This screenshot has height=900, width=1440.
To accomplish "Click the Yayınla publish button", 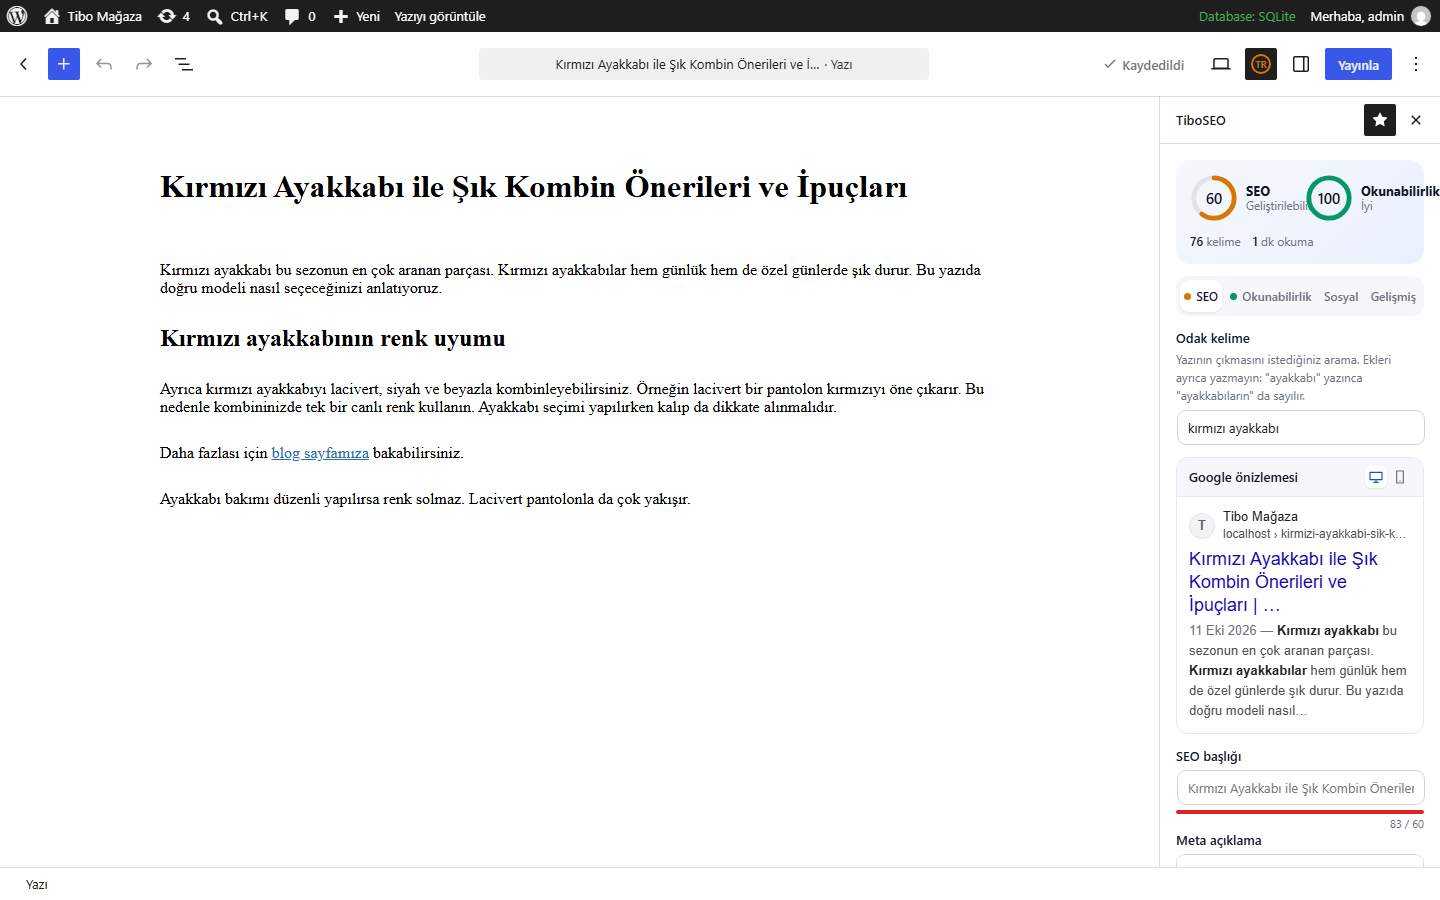I will click(x=1358, y=65).
